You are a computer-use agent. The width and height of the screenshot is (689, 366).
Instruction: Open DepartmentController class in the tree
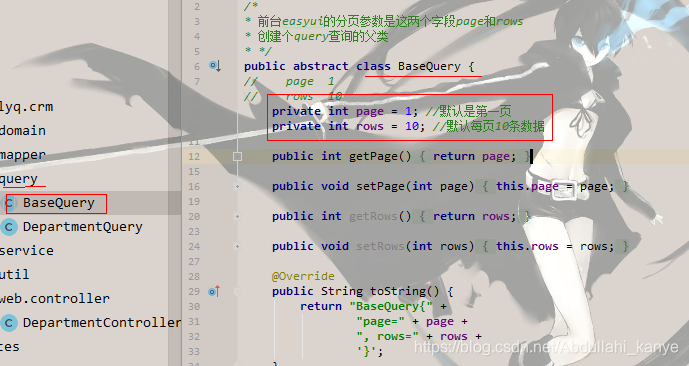(x=102, y=323)
